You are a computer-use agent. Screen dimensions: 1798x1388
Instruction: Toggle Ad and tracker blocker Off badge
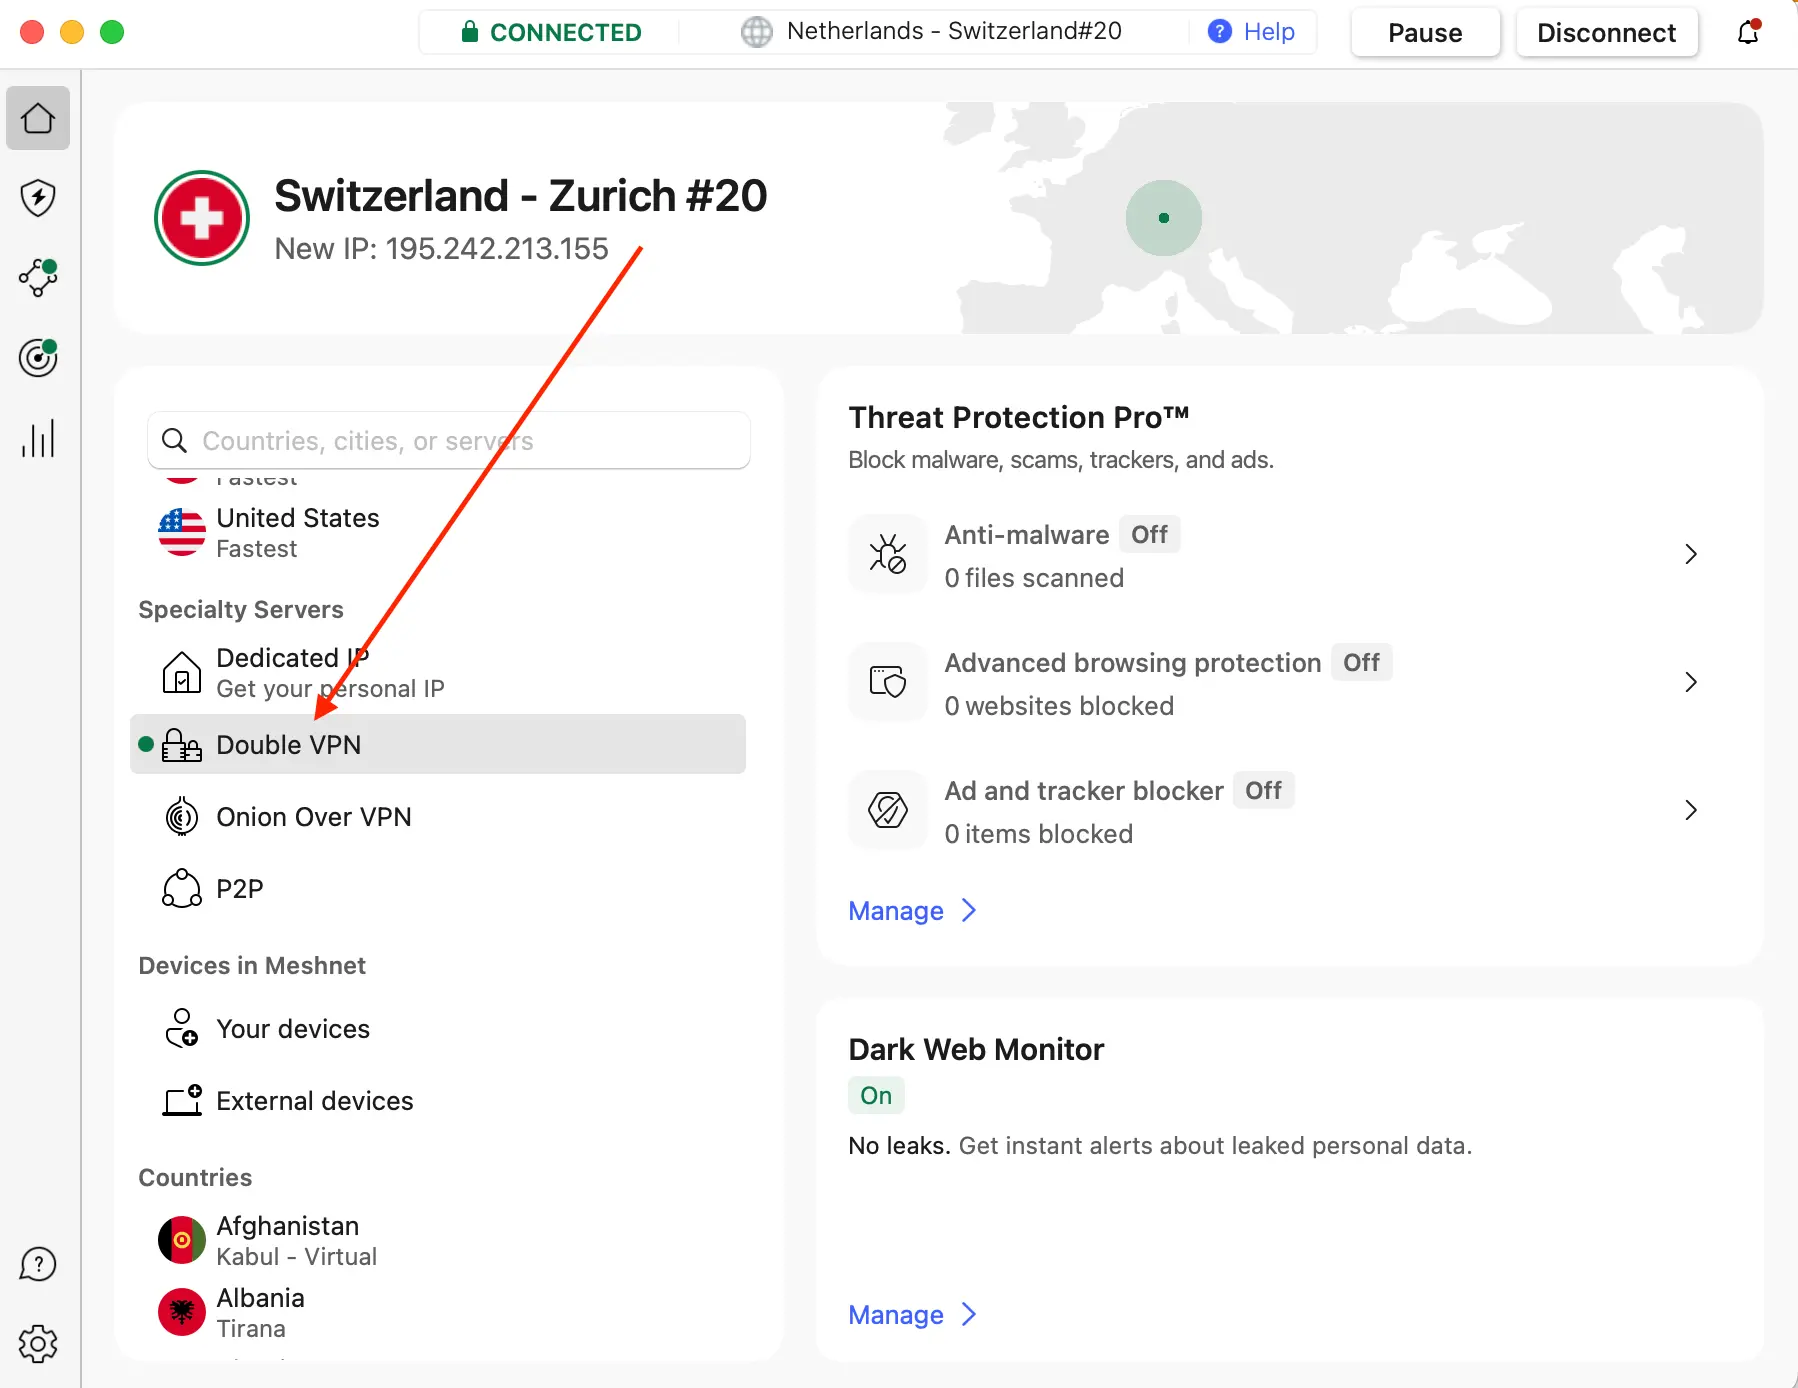tap(1263, 791)
